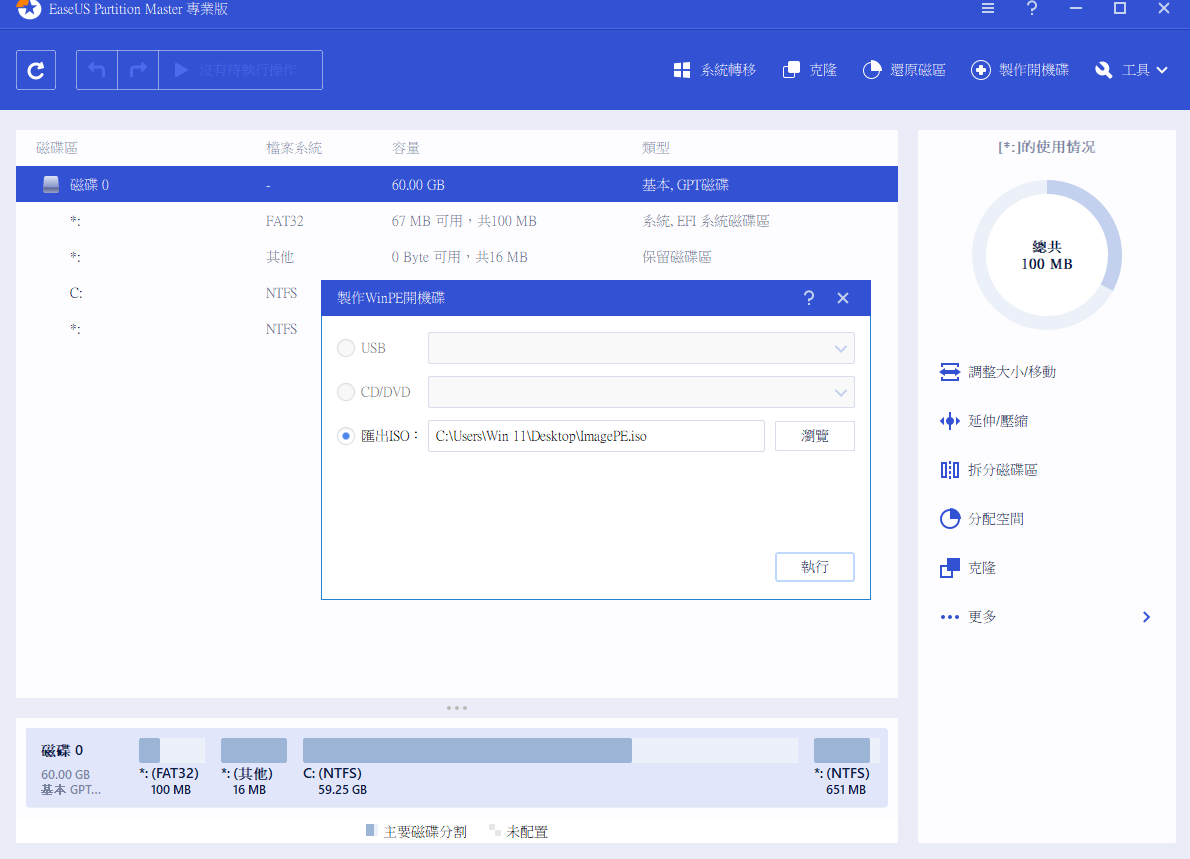Expand the 工具 tools dropdown

click(1131, 70)
